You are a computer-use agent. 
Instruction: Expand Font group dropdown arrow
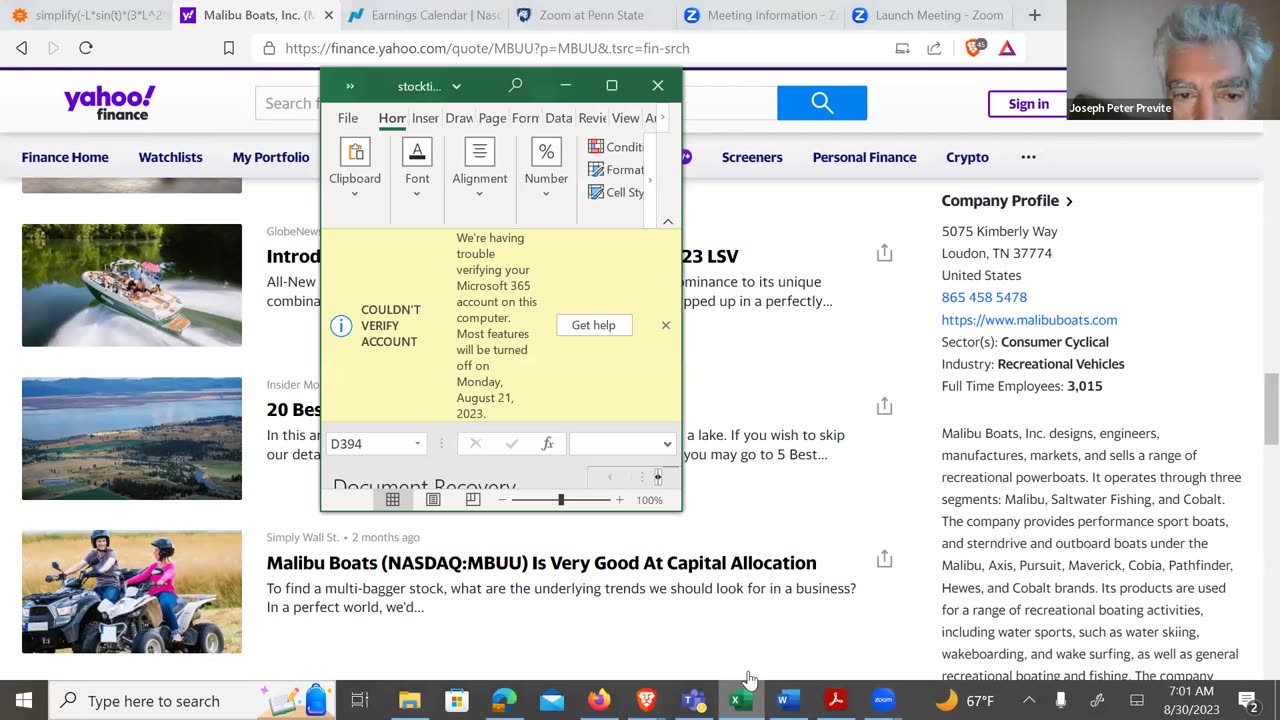coord(417,194)
